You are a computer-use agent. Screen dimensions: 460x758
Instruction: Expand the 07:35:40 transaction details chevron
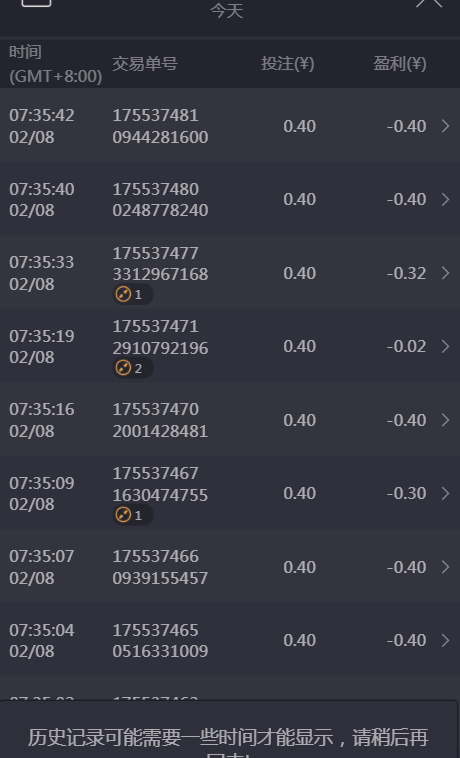(446, 199)
